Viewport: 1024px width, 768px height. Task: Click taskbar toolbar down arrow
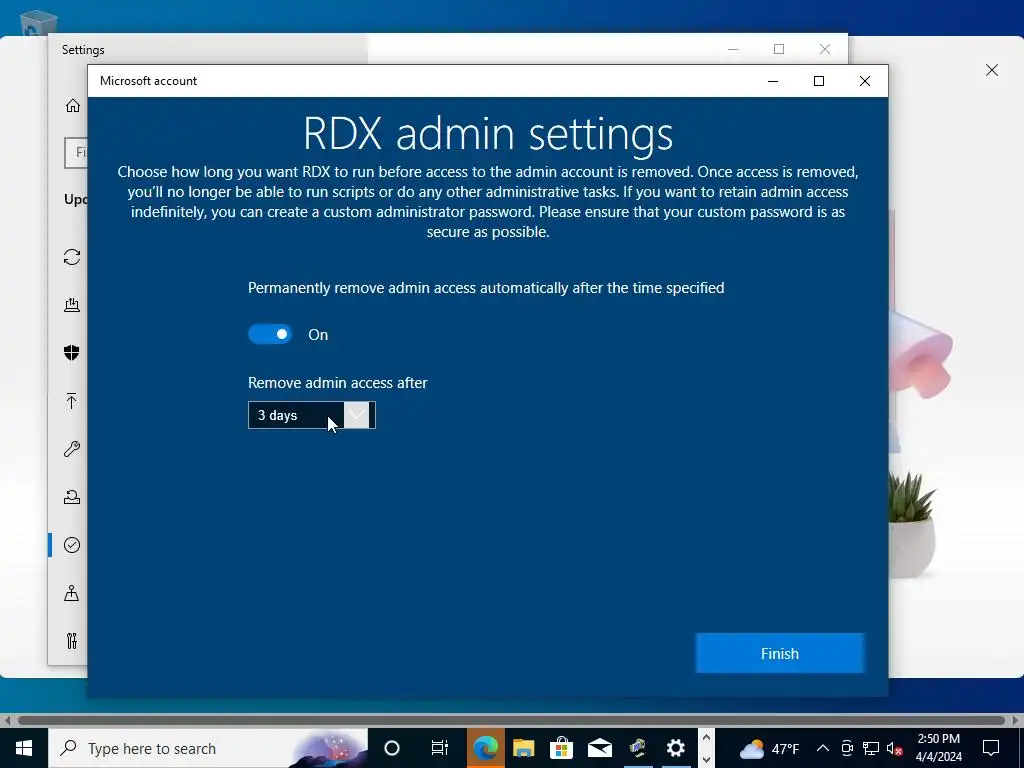[x=706, y=759]
